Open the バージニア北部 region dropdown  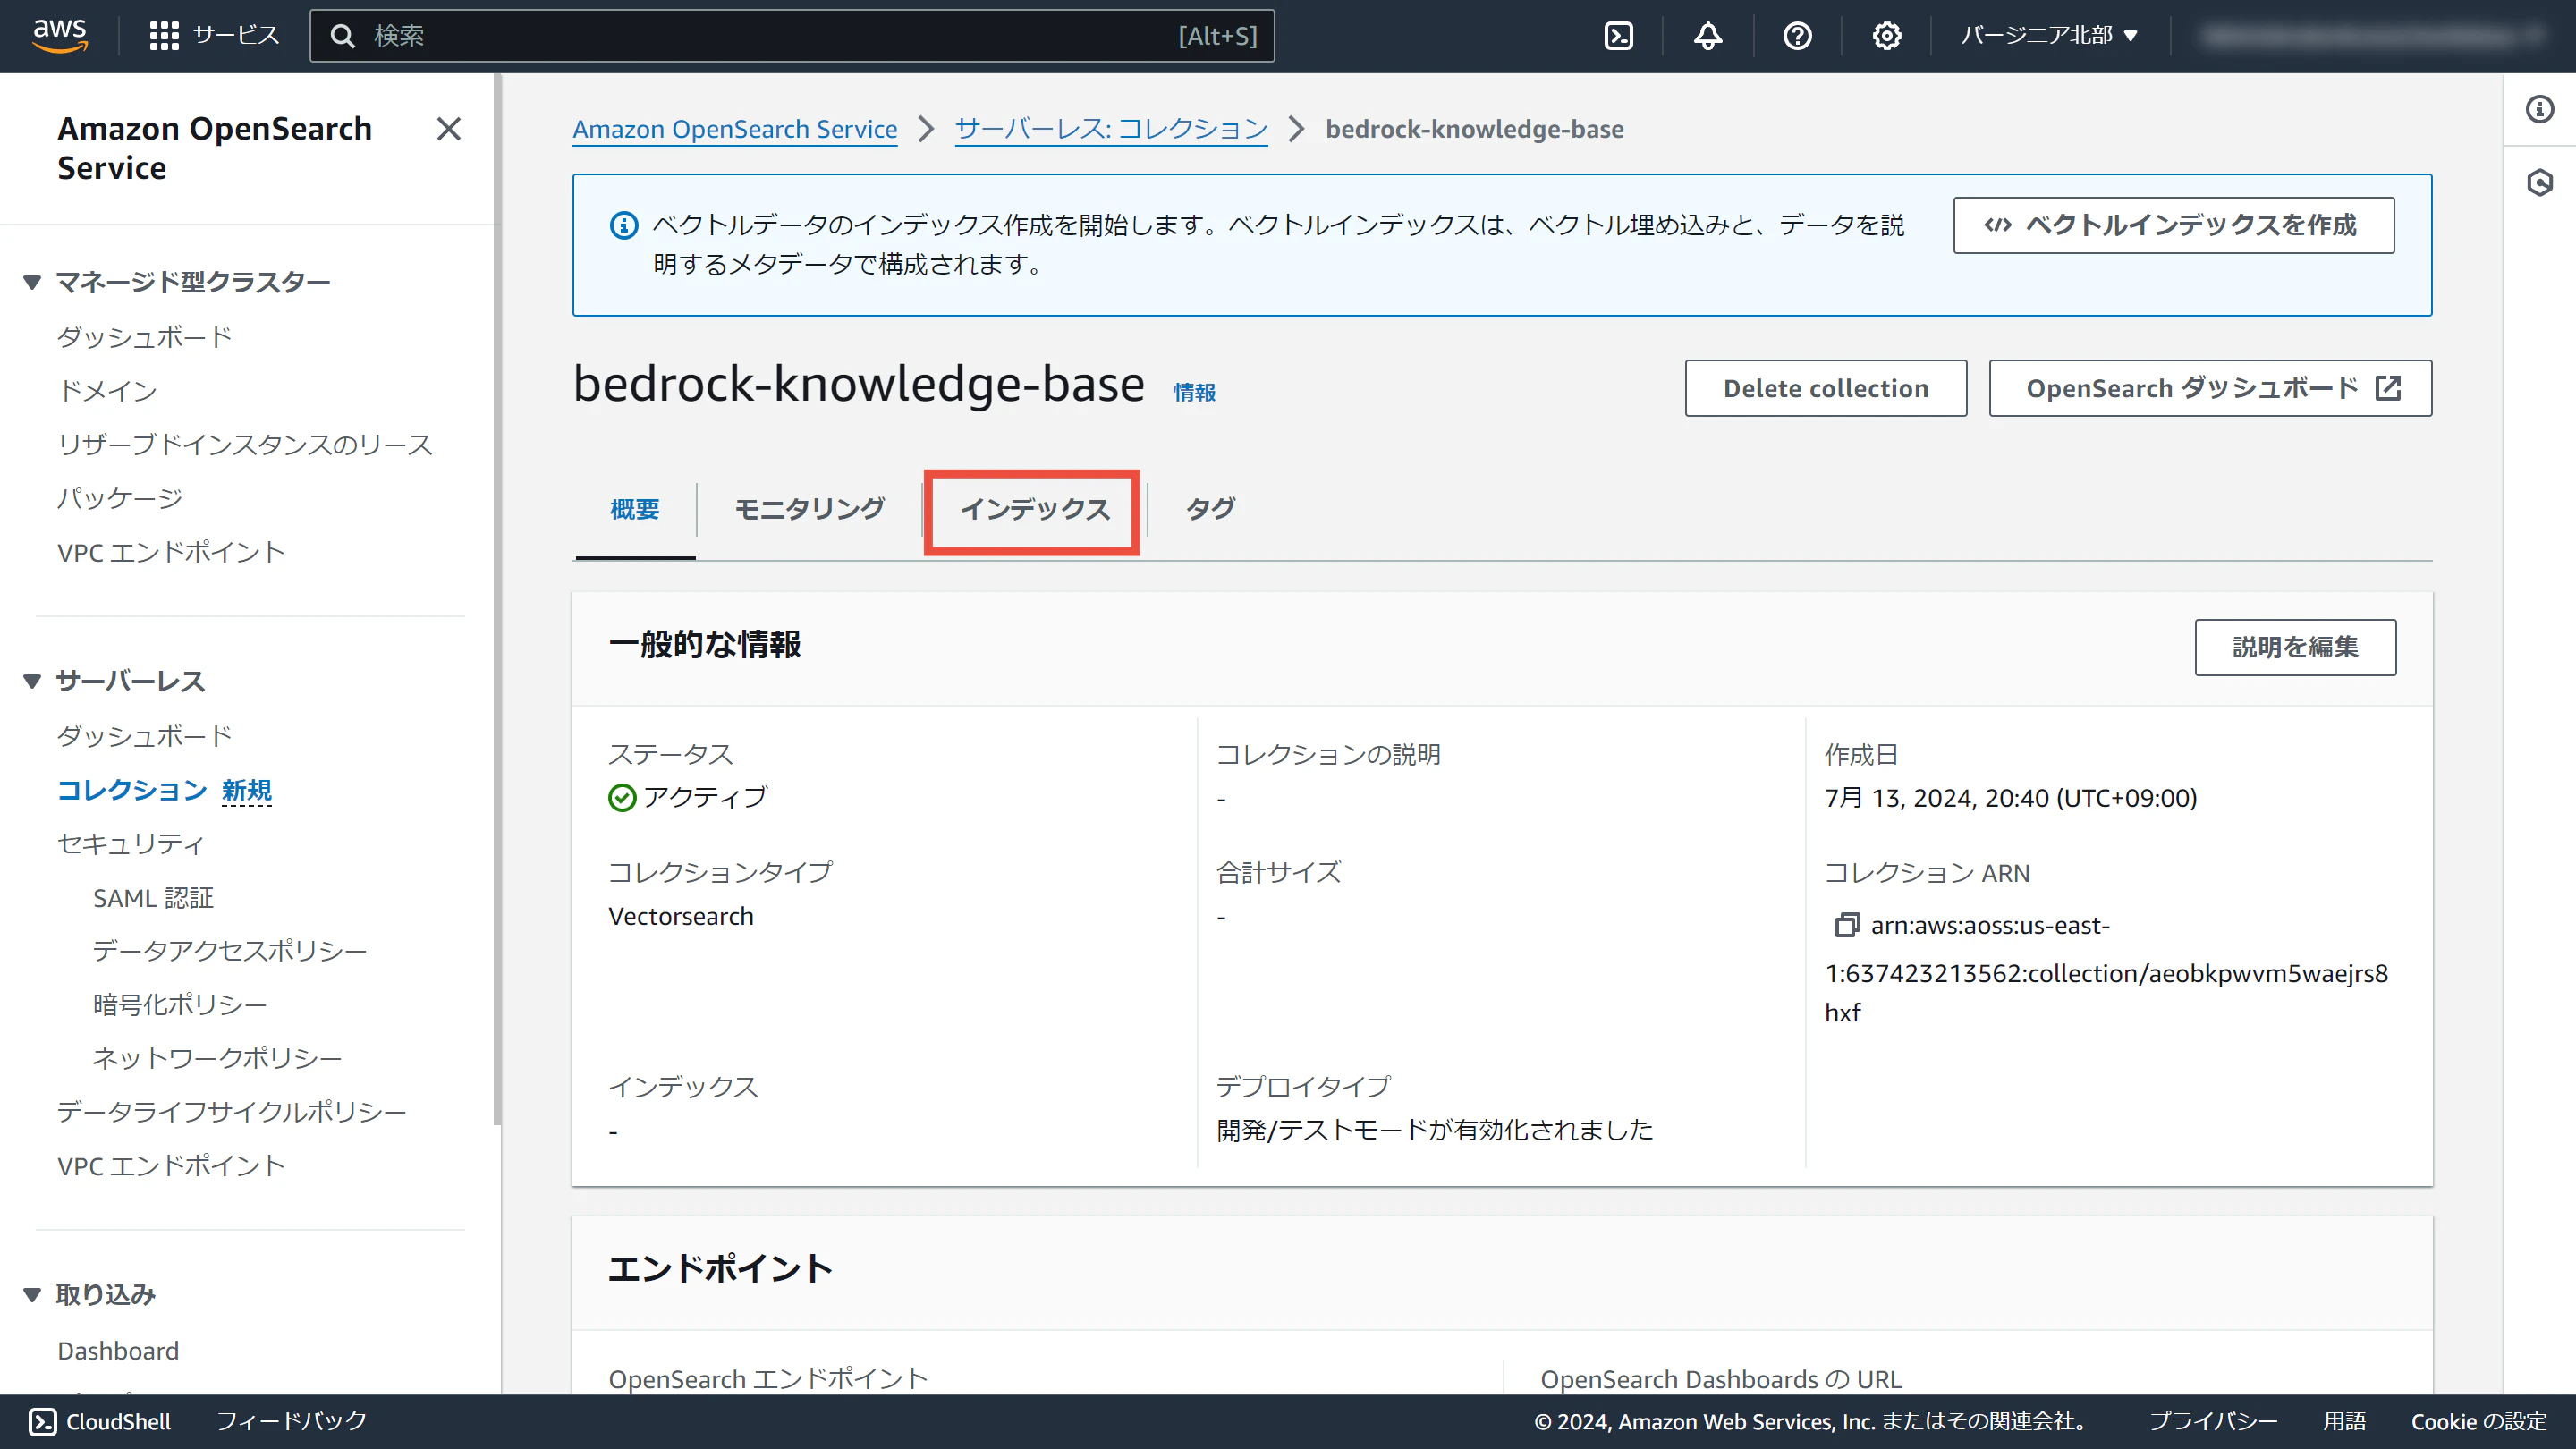point(2049,36)
